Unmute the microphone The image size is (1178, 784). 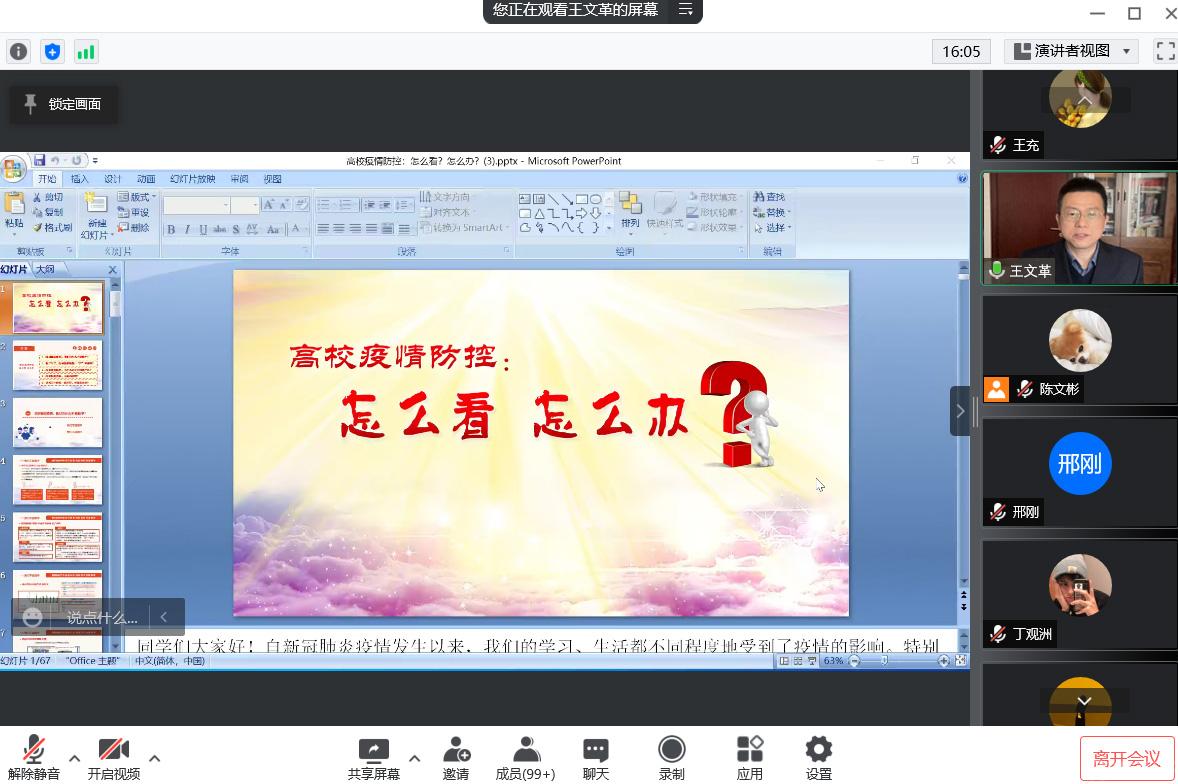point(33,751)
